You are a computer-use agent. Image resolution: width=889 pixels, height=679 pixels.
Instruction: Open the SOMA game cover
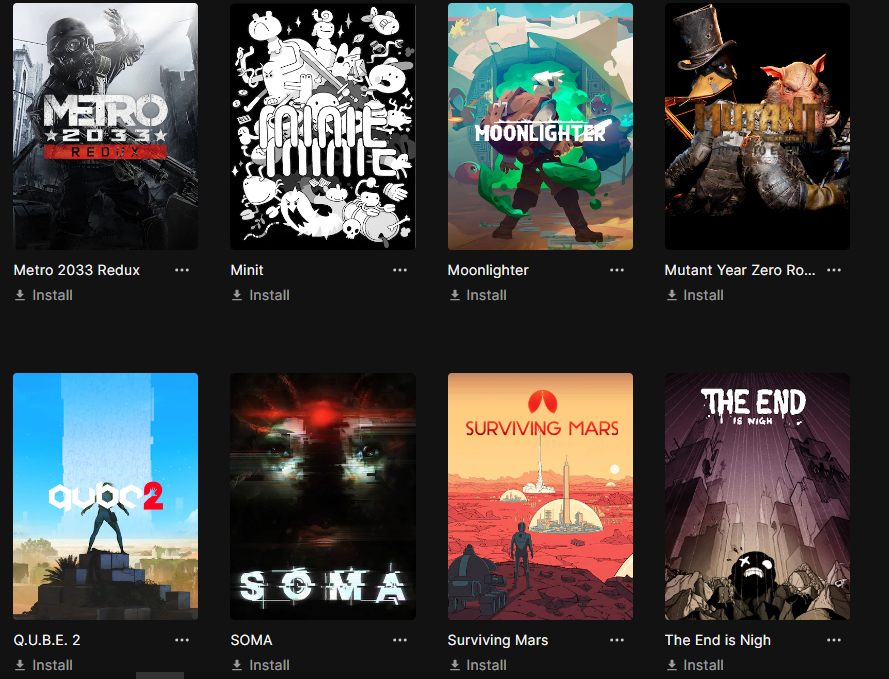[x=323, y=496]
